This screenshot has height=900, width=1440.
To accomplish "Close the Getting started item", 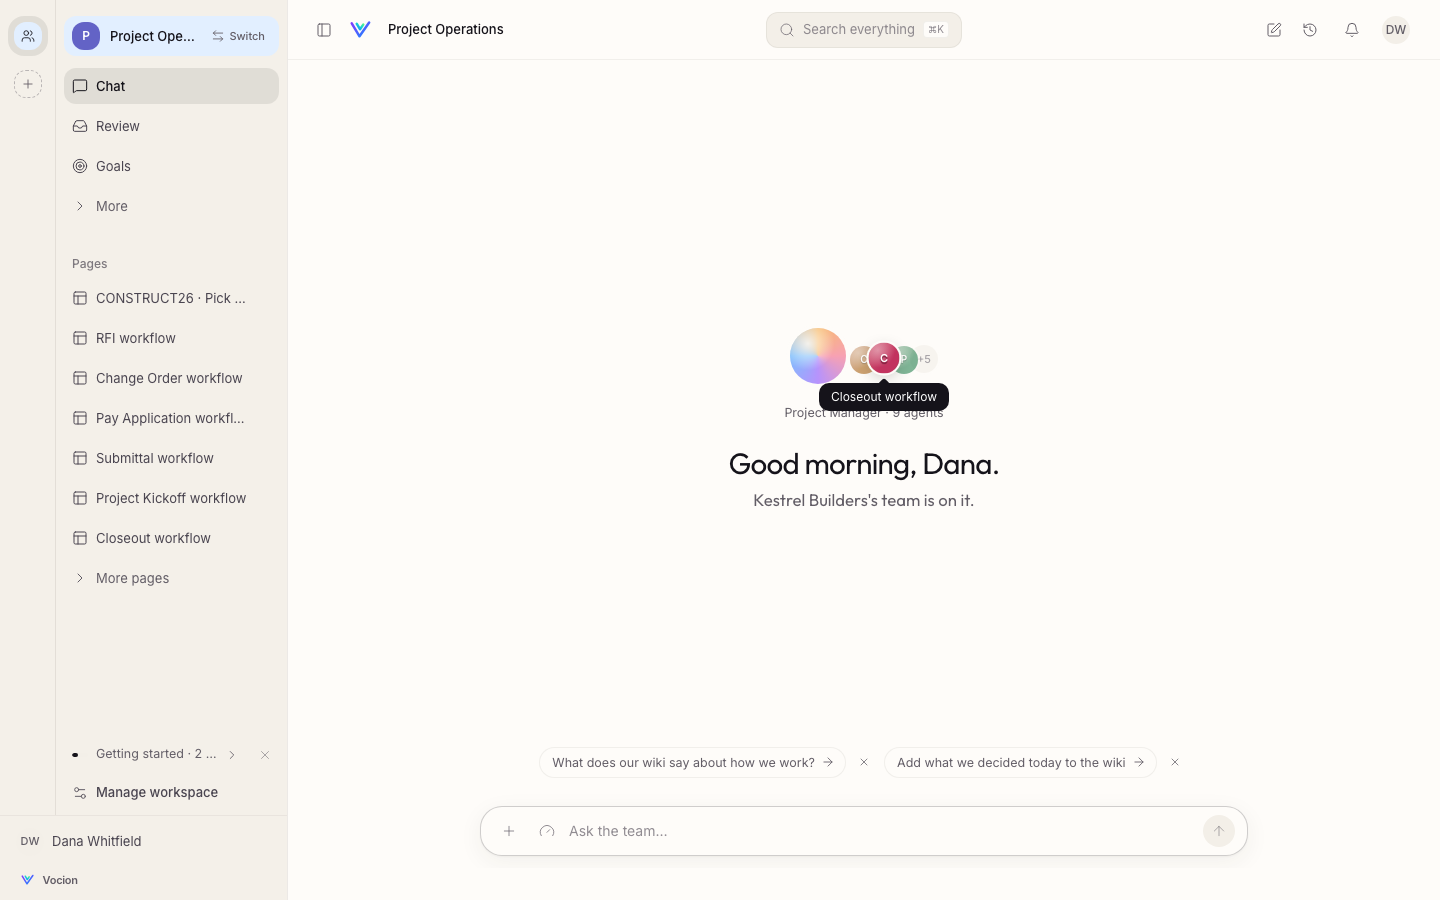I will [x=265, y=755].
